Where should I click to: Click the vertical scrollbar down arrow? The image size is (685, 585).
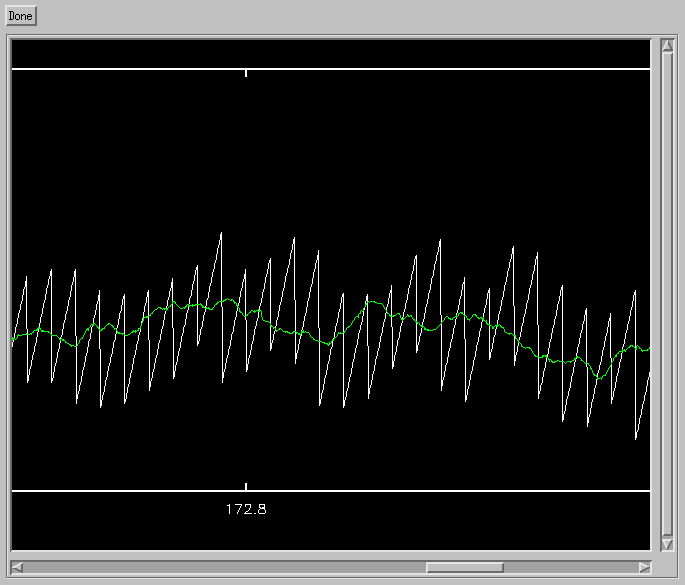pos(667,544)
